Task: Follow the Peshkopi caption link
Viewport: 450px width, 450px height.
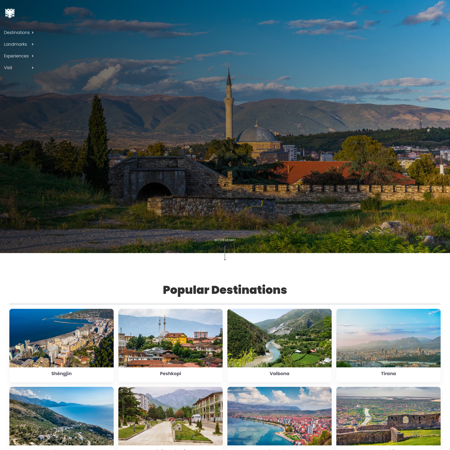Action: pyautogui.click(x=170, y=374)
